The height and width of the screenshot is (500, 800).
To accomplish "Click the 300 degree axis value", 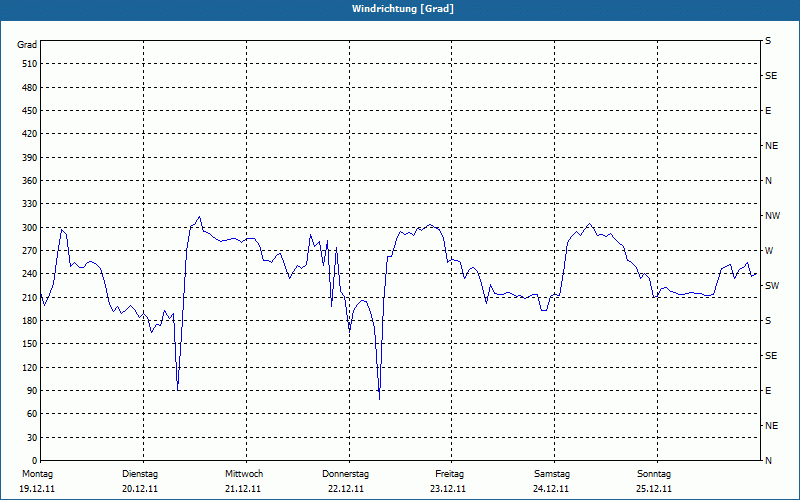I will tap(29, 228).
